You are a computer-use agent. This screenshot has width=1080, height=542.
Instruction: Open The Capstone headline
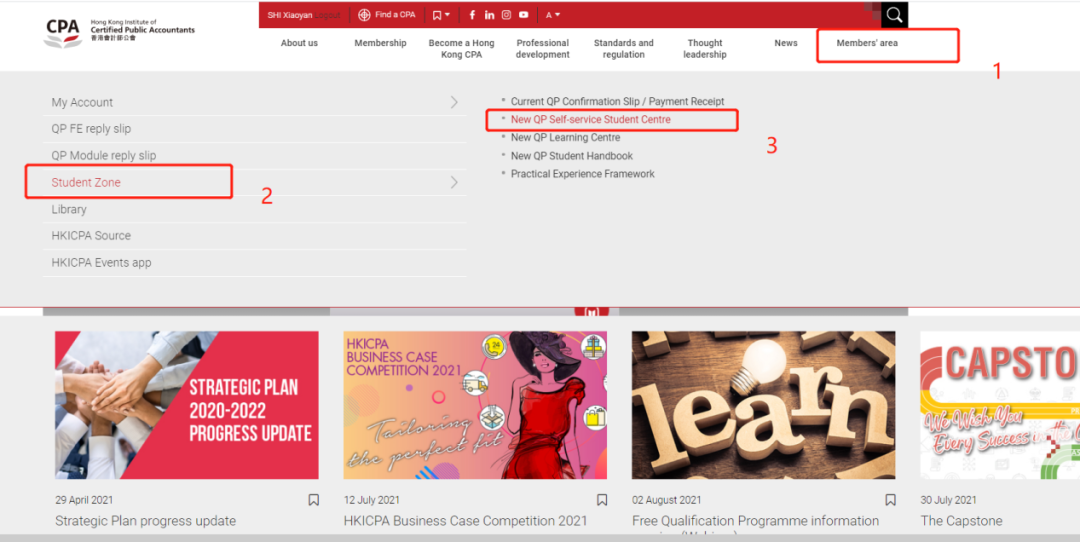pos(962,521)
